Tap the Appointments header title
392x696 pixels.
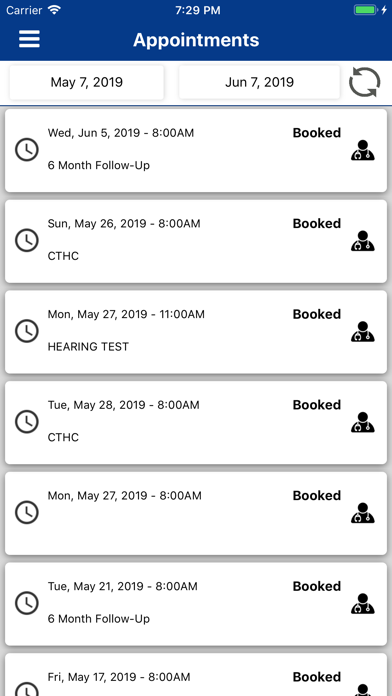(196, 40)
